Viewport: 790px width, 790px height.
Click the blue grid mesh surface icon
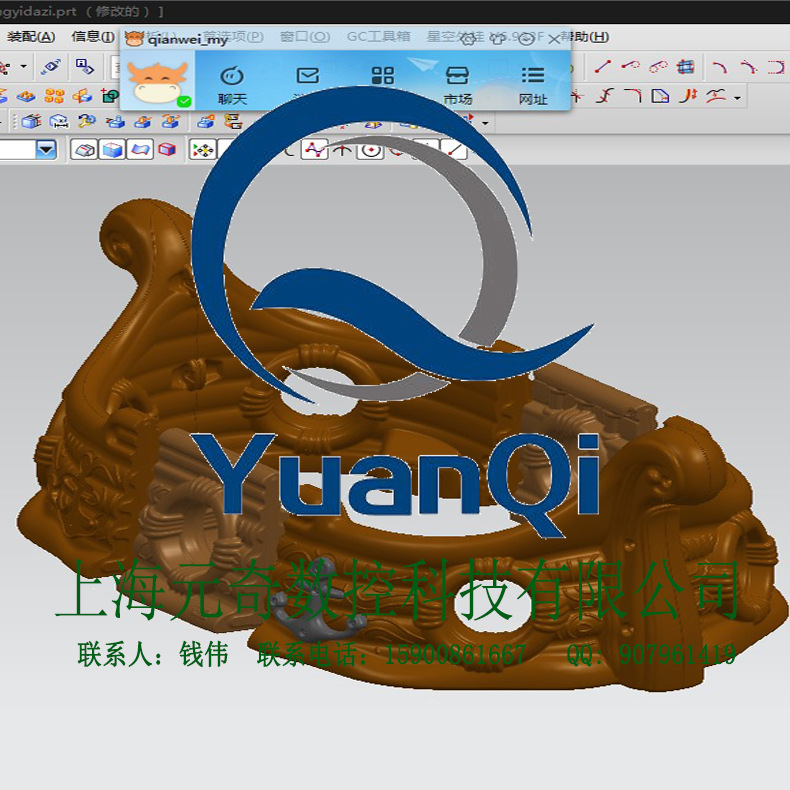click(685, 67)
